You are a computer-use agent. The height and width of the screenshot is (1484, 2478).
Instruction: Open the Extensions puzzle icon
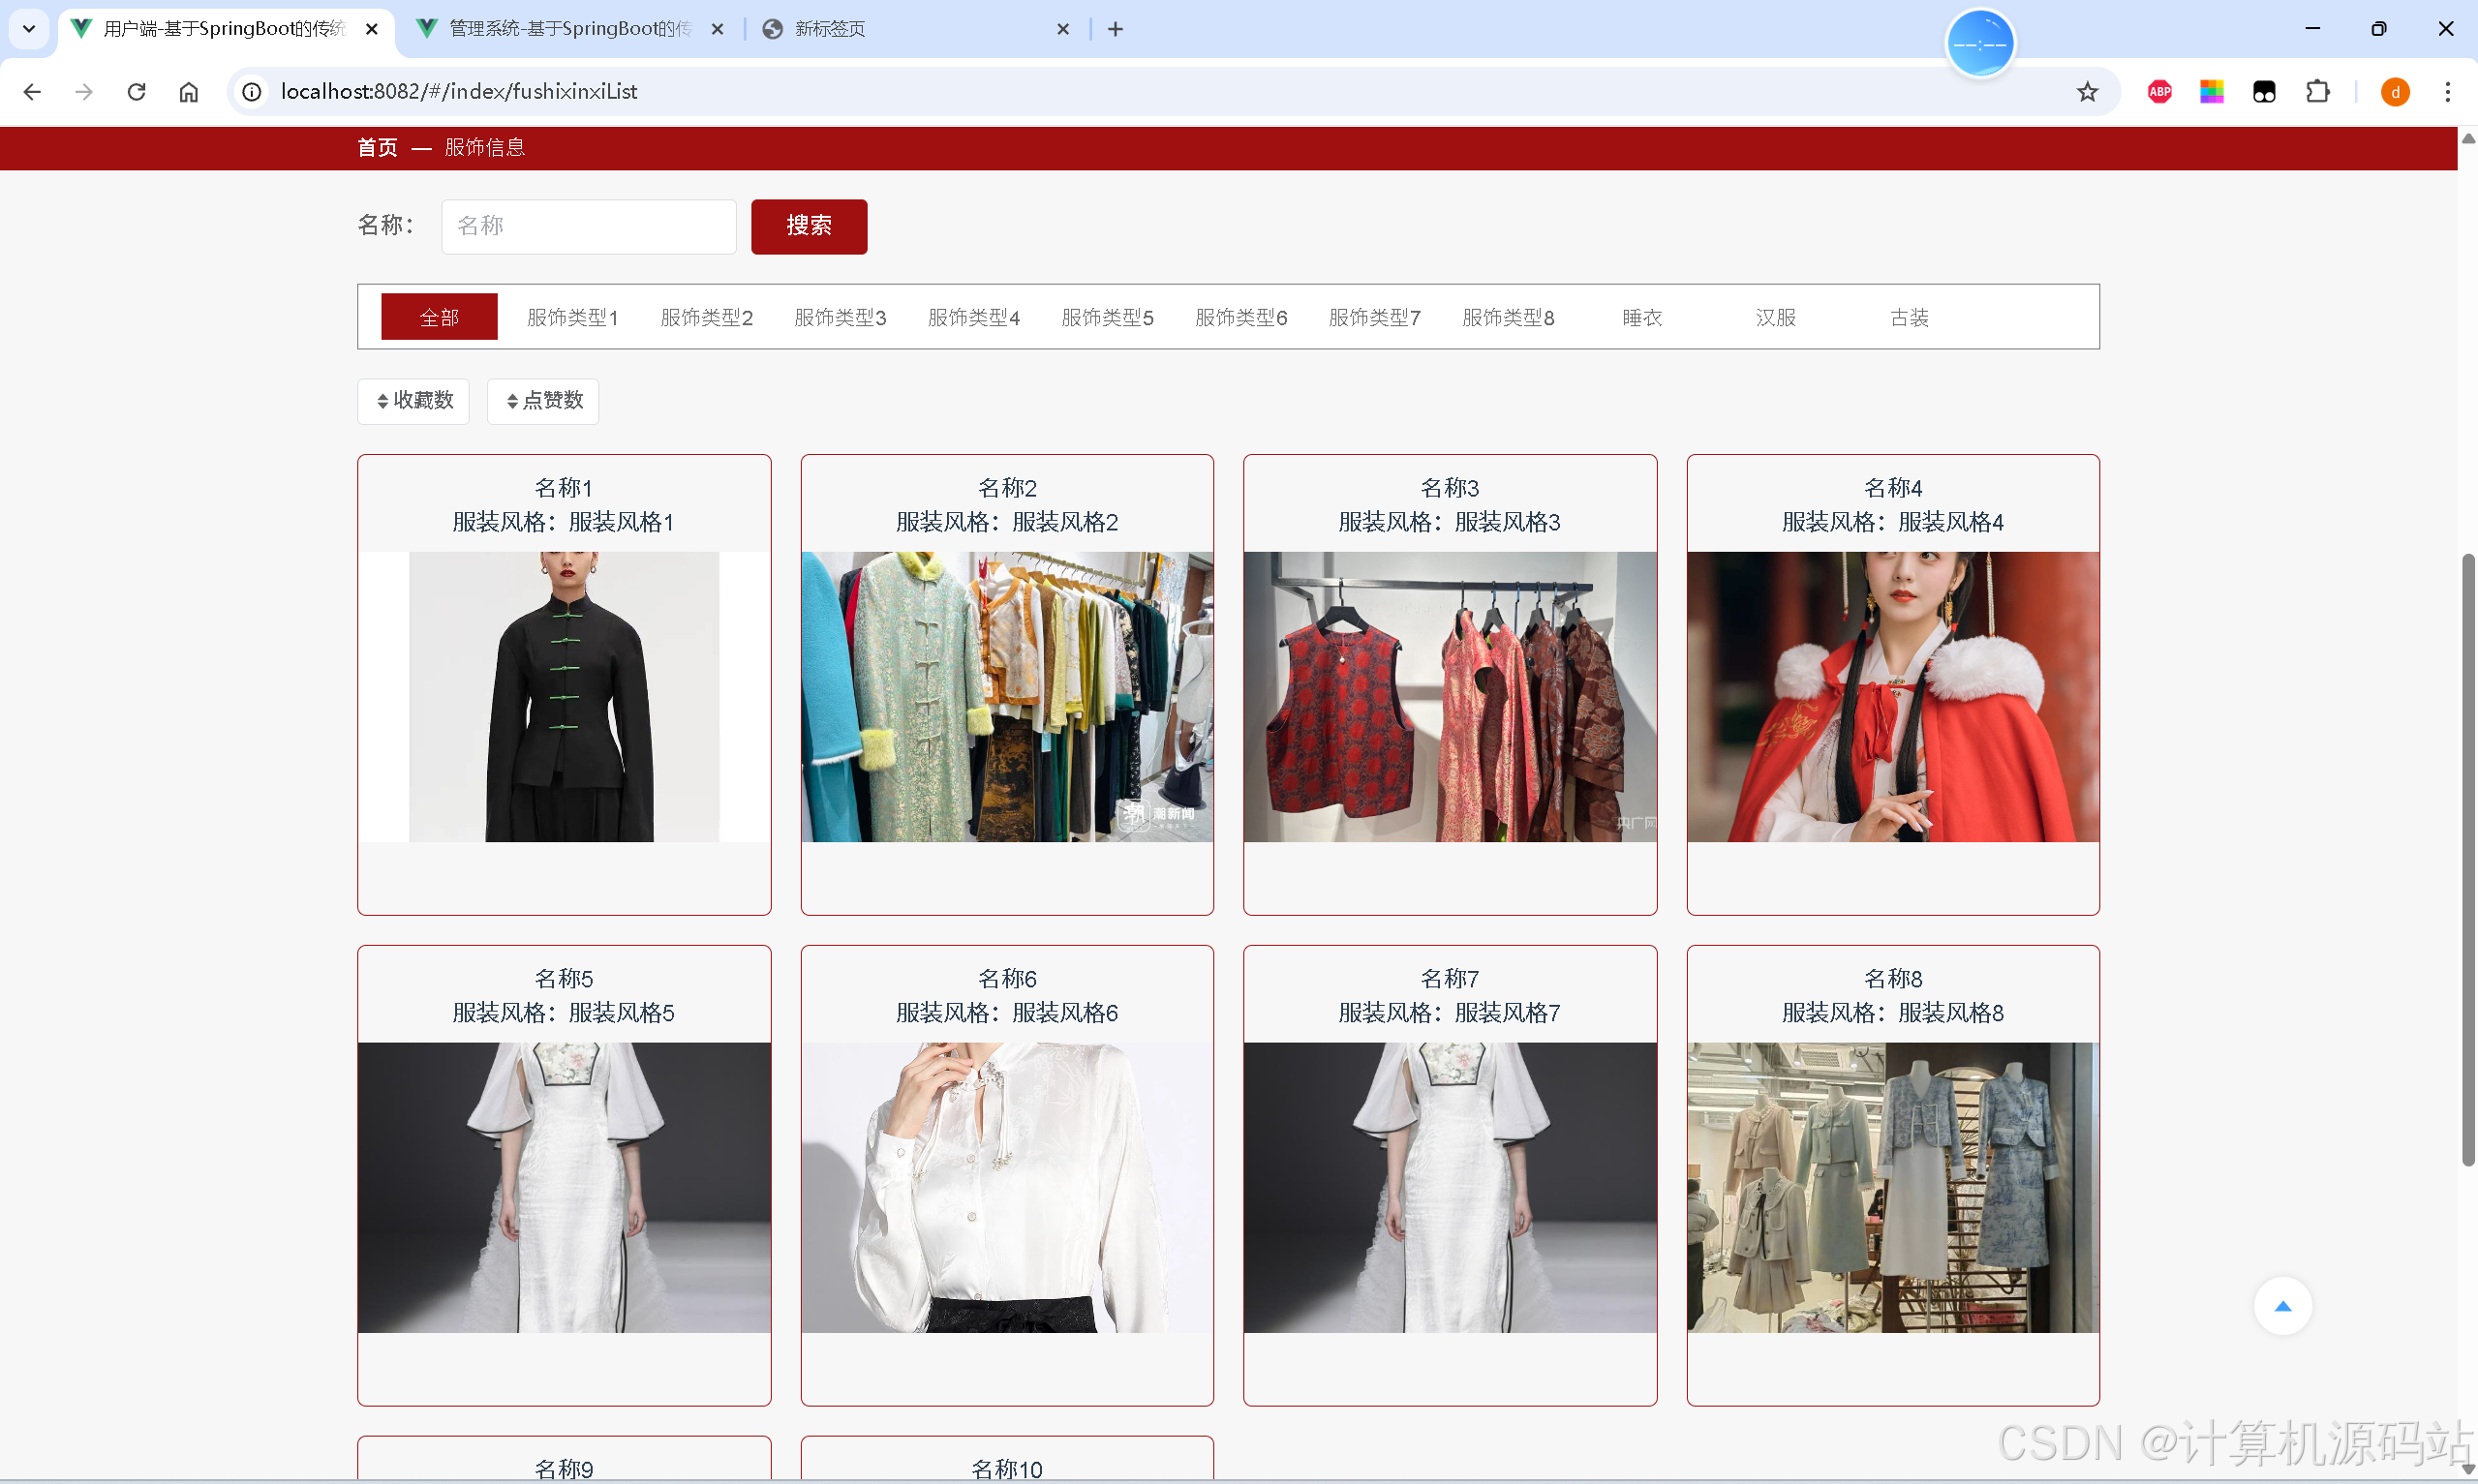[2316, 92]
